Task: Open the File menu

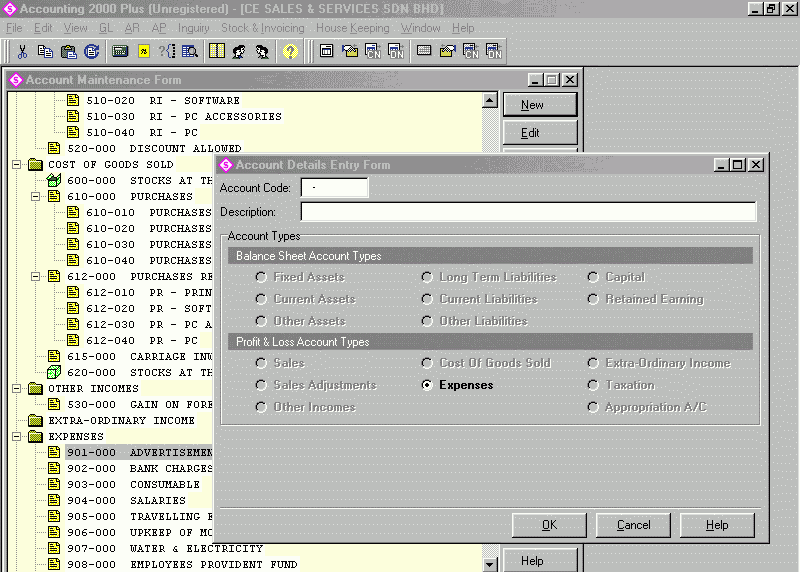Action: (14, 28)
